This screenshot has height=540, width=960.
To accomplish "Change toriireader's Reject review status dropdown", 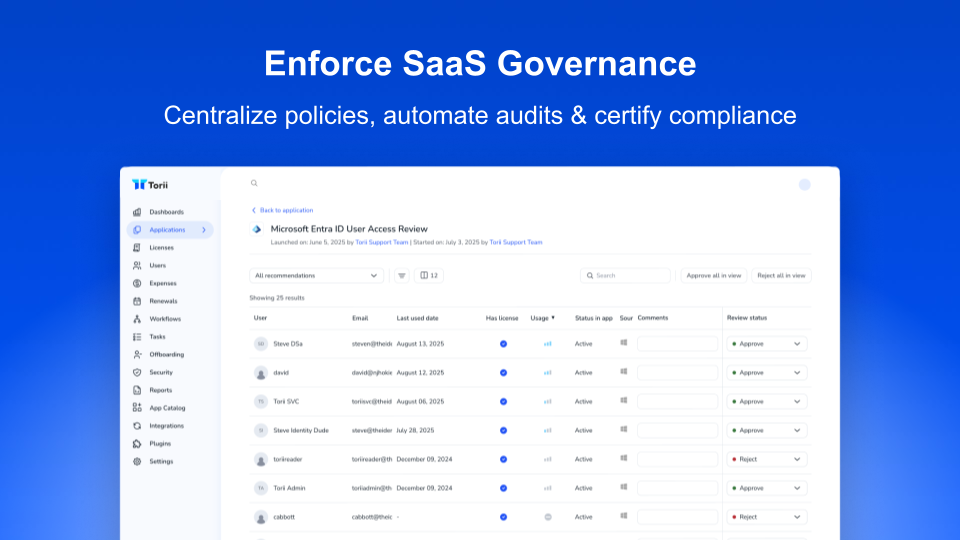I will click(x=766, y=459).
